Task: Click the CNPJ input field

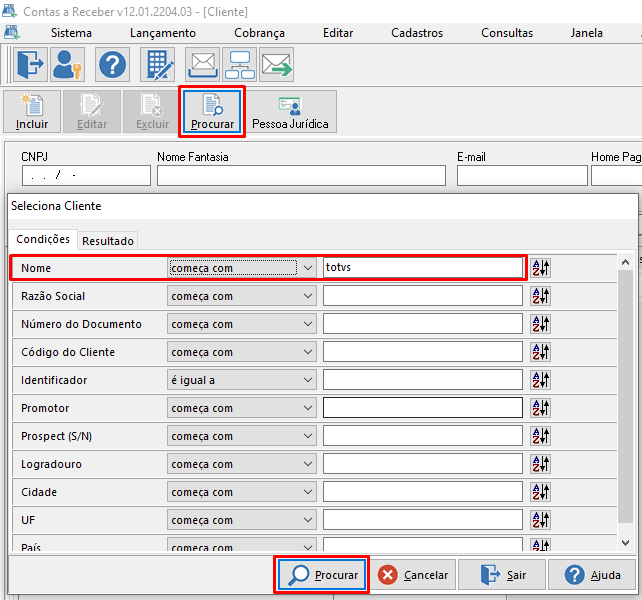Action: (86, 175)
